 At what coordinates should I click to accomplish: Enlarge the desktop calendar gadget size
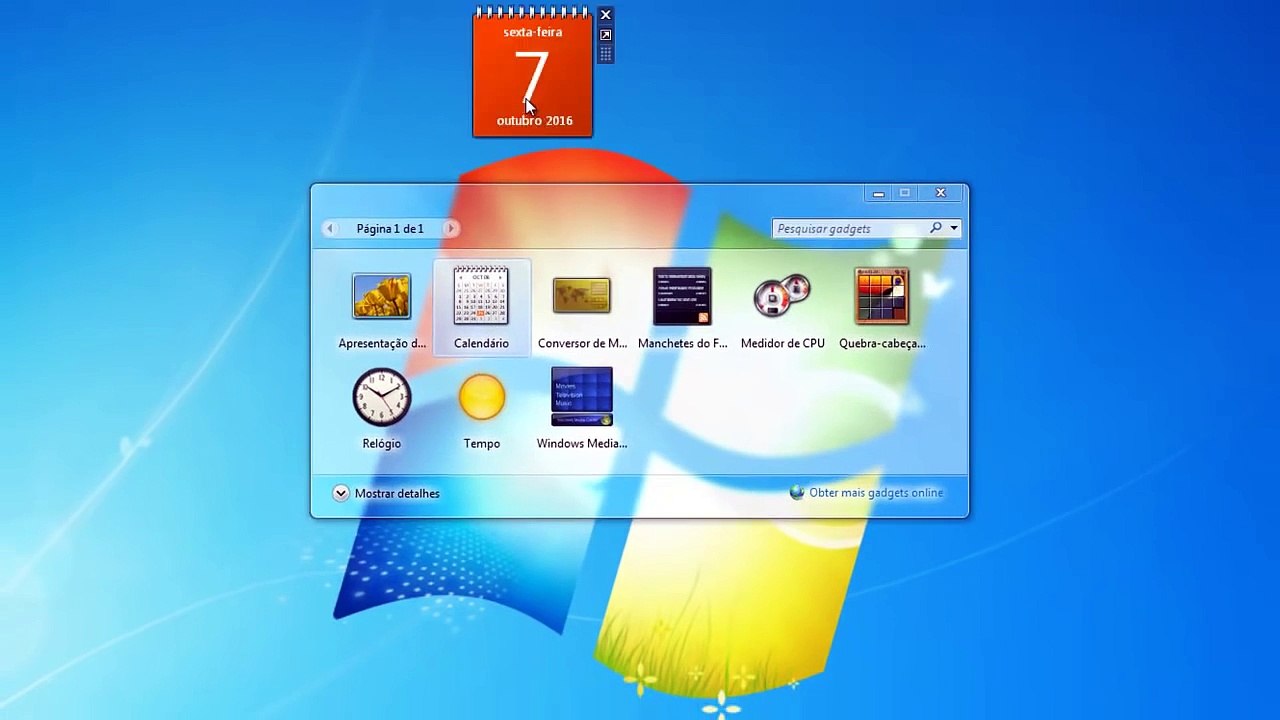click(x=605, y=35)
